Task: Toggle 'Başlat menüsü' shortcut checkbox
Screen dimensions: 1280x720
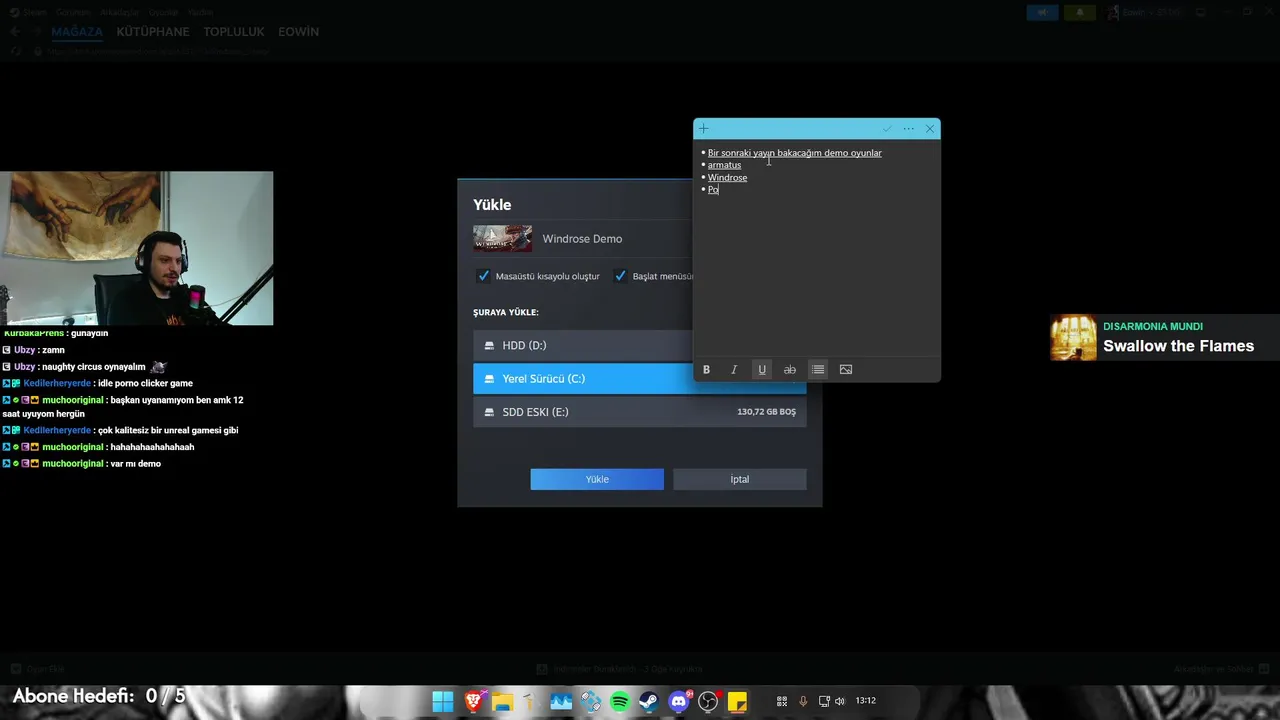Action: [621, 276]
